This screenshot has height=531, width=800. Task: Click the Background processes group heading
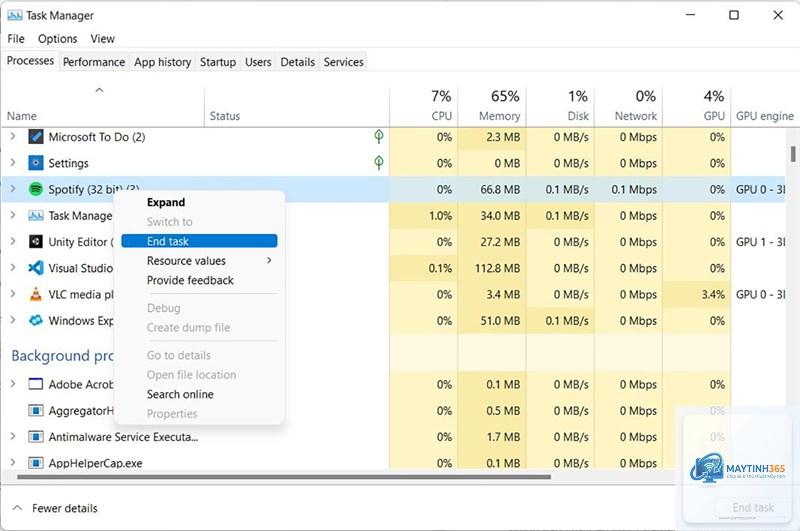[x=62, y=356]
